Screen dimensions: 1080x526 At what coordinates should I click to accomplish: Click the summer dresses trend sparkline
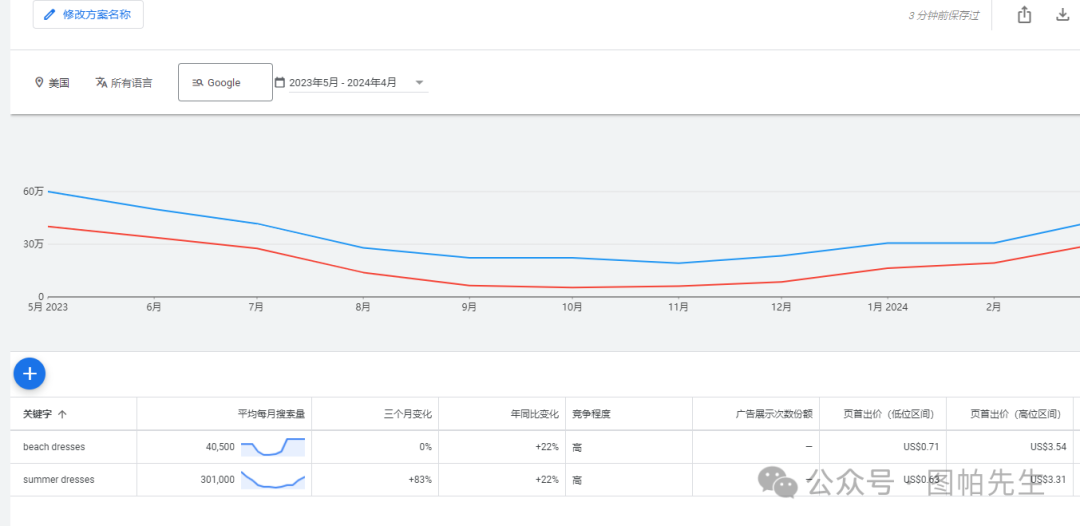point(272,480)
